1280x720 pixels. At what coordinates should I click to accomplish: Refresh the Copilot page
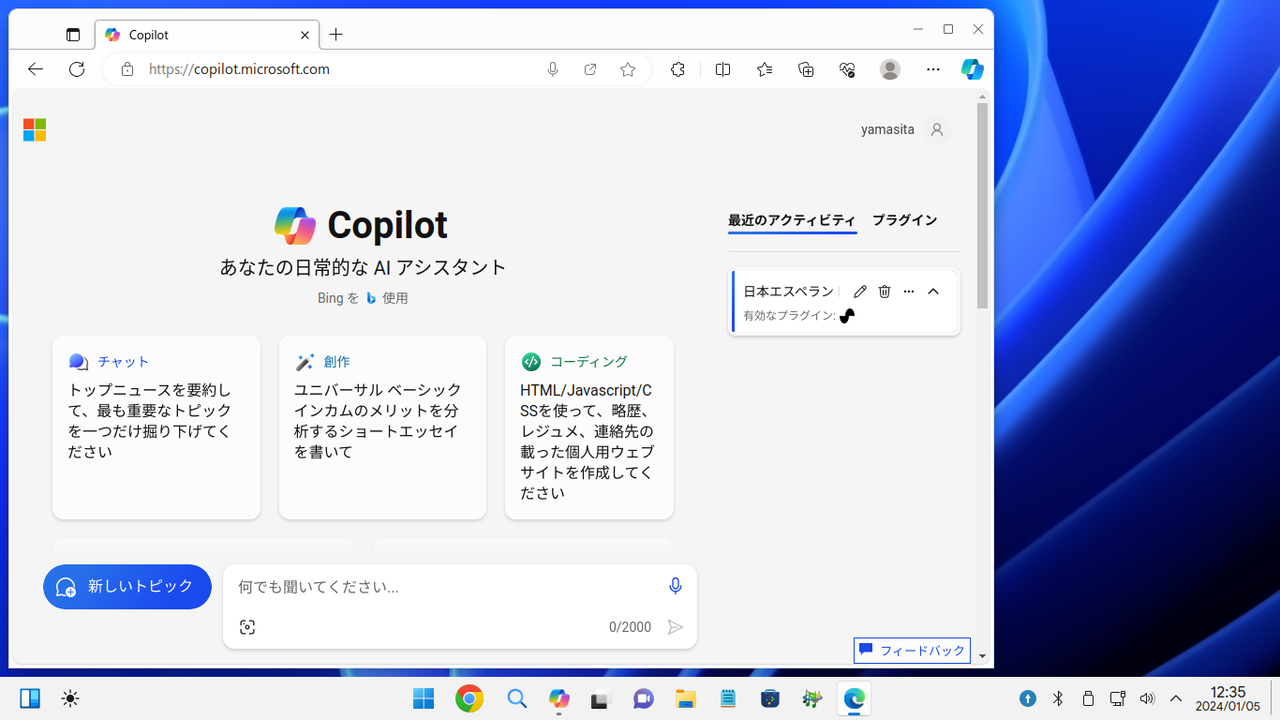[x=77, y=69]
